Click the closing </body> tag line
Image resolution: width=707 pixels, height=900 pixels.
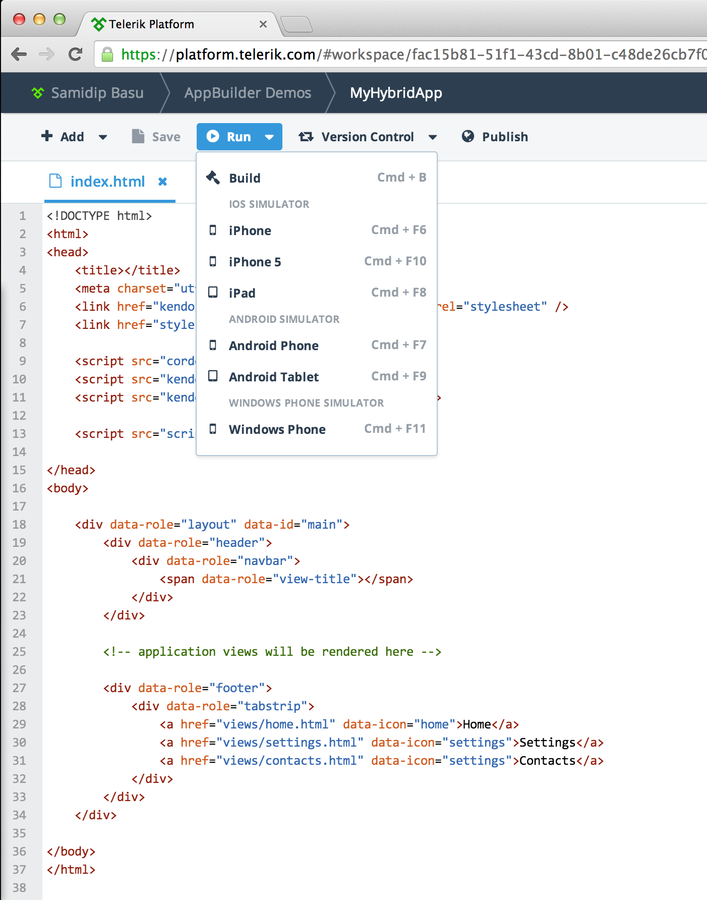(x=71, y=851)
